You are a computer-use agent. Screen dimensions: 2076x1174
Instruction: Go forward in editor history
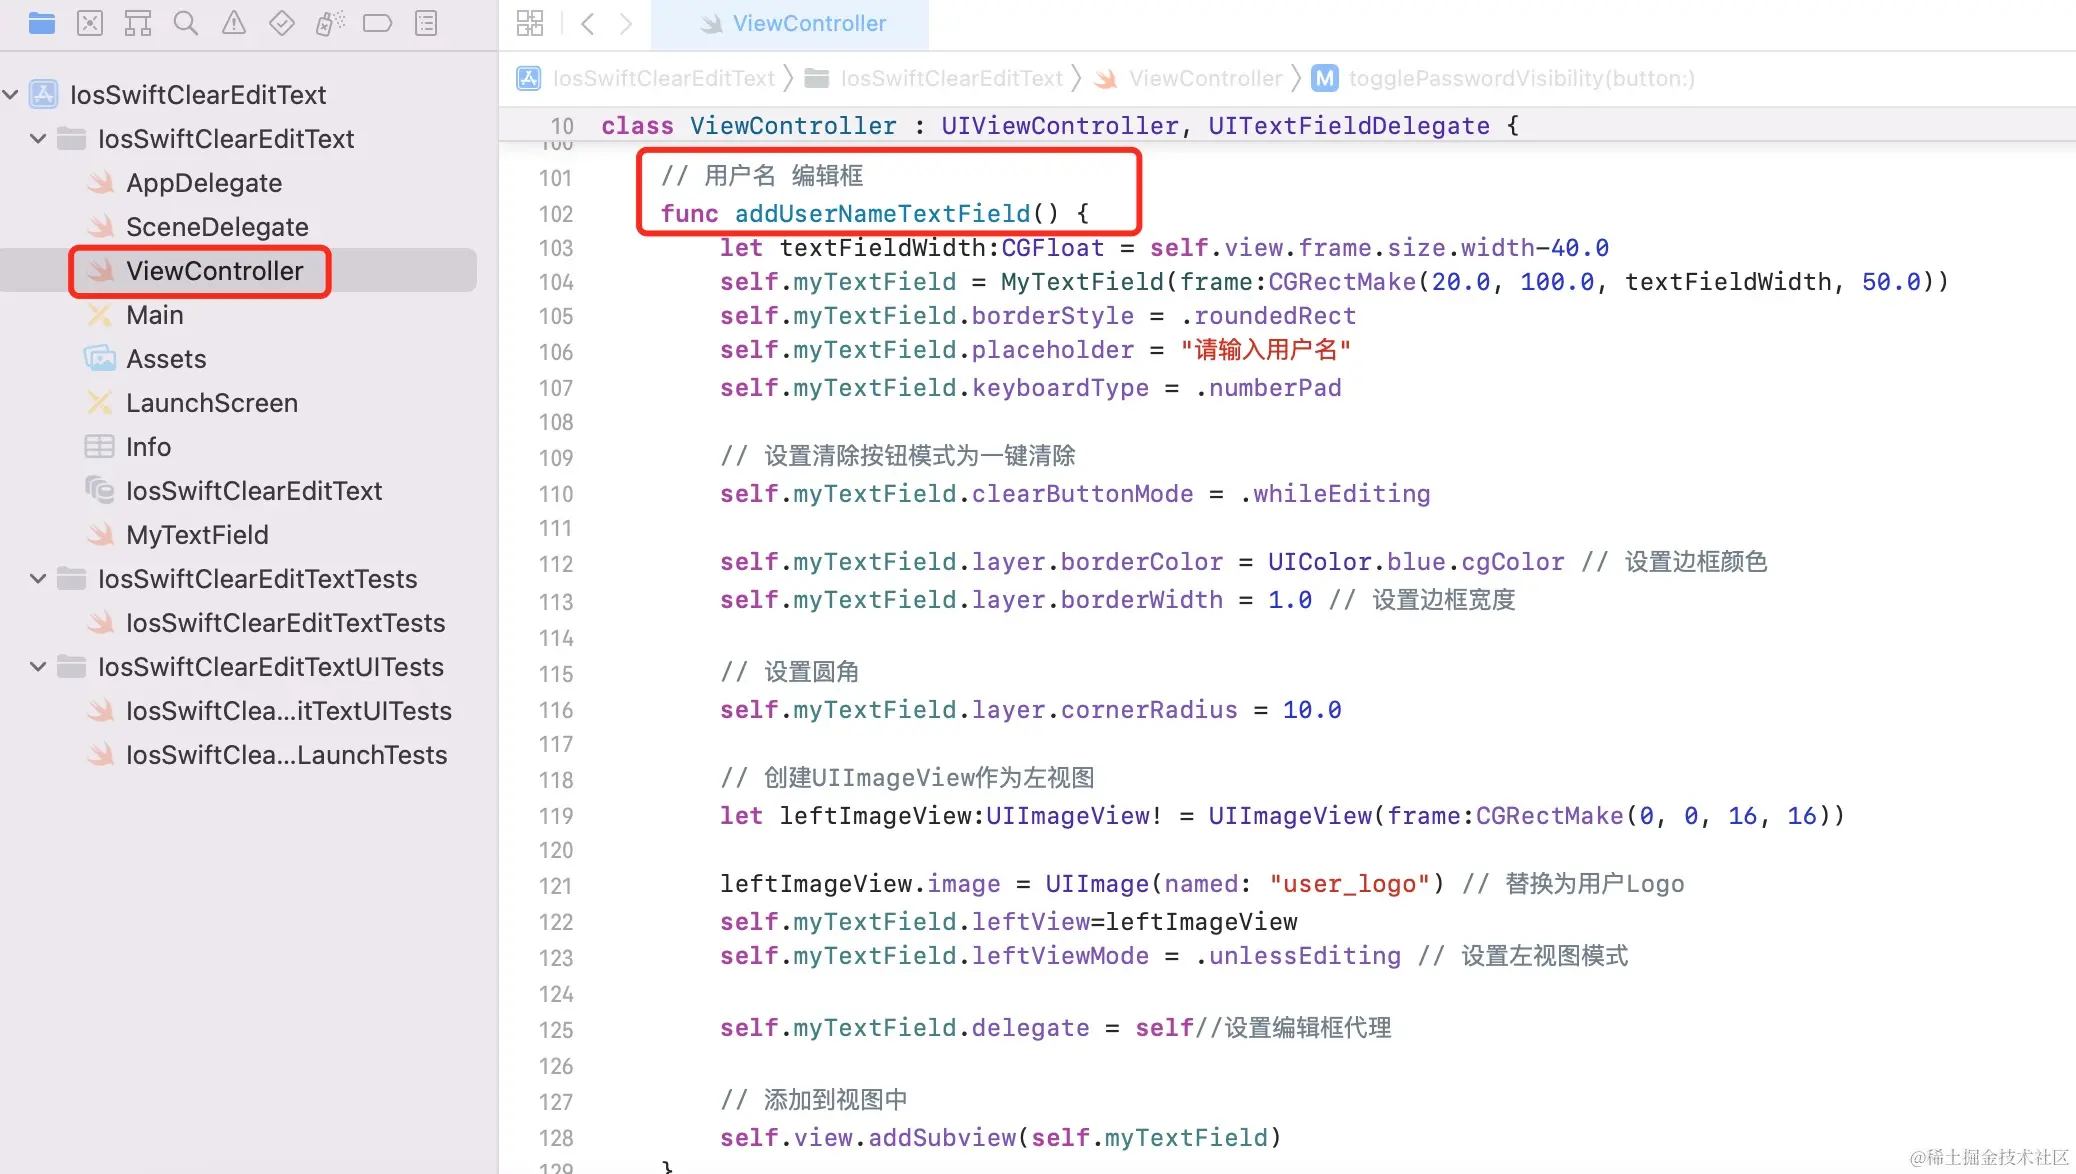click(626, 23)
